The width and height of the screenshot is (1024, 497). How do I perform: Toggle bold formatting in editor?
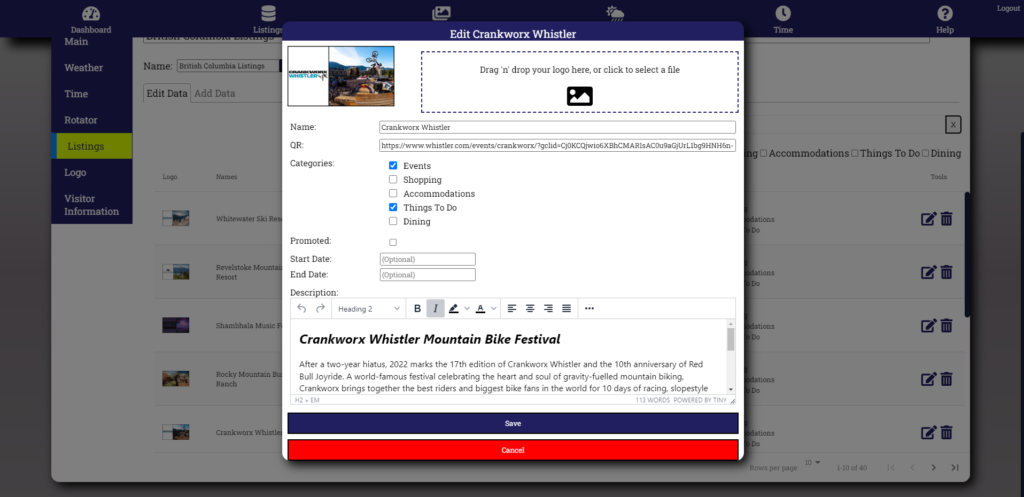(x=417, y=308)
